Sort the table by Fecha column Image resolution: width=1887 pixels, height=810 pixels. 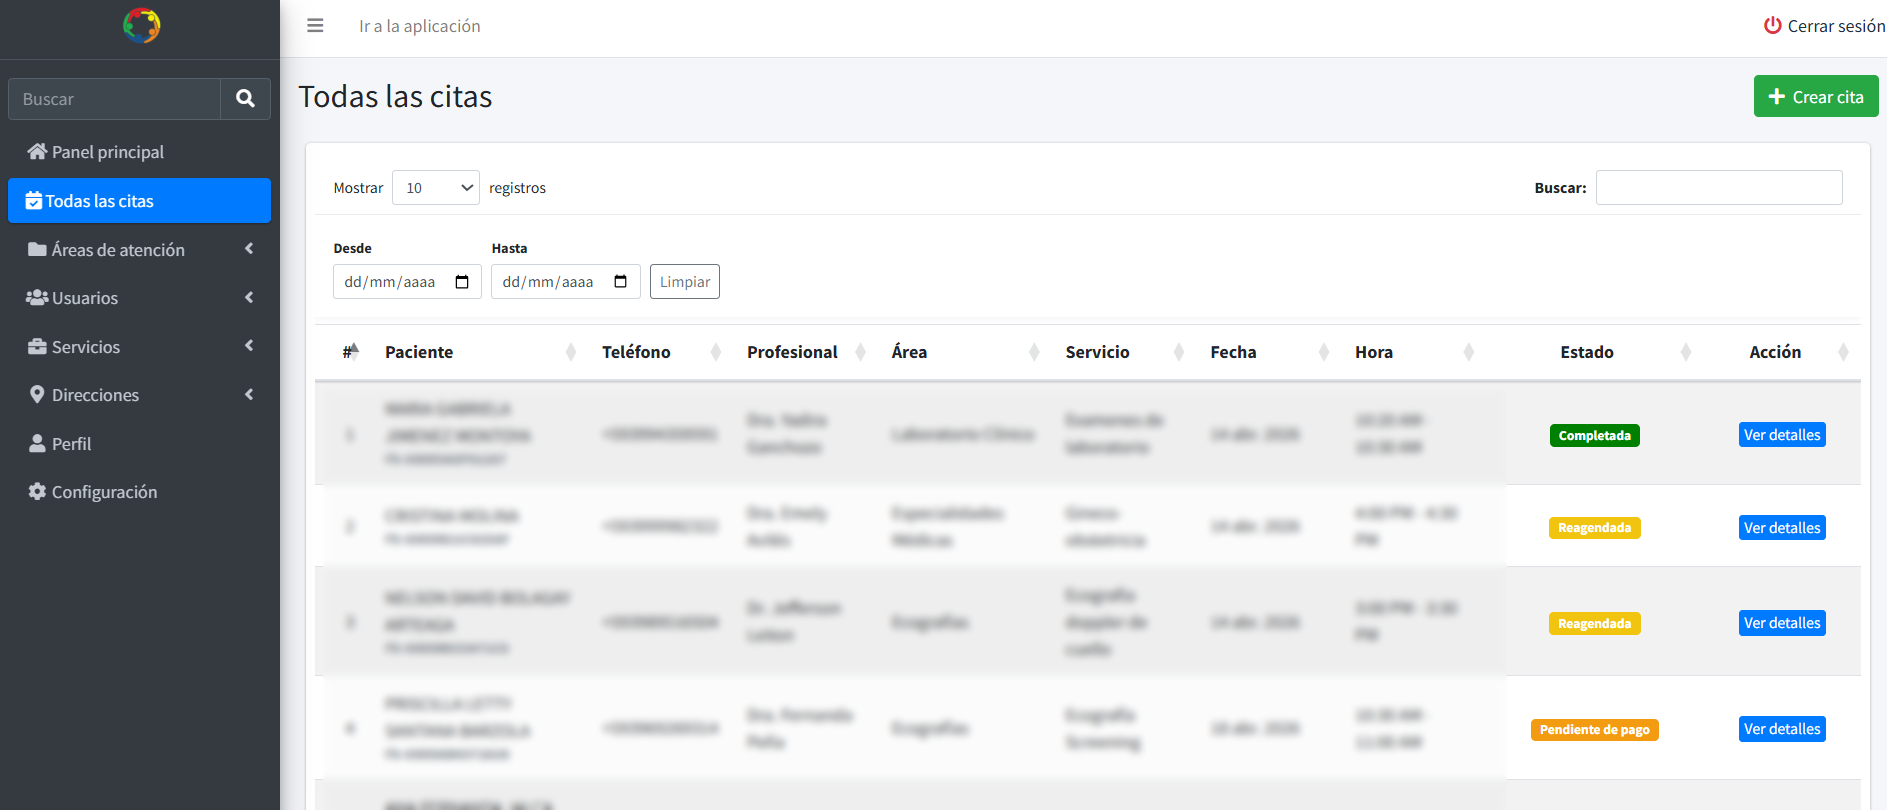click(1233, 352)
